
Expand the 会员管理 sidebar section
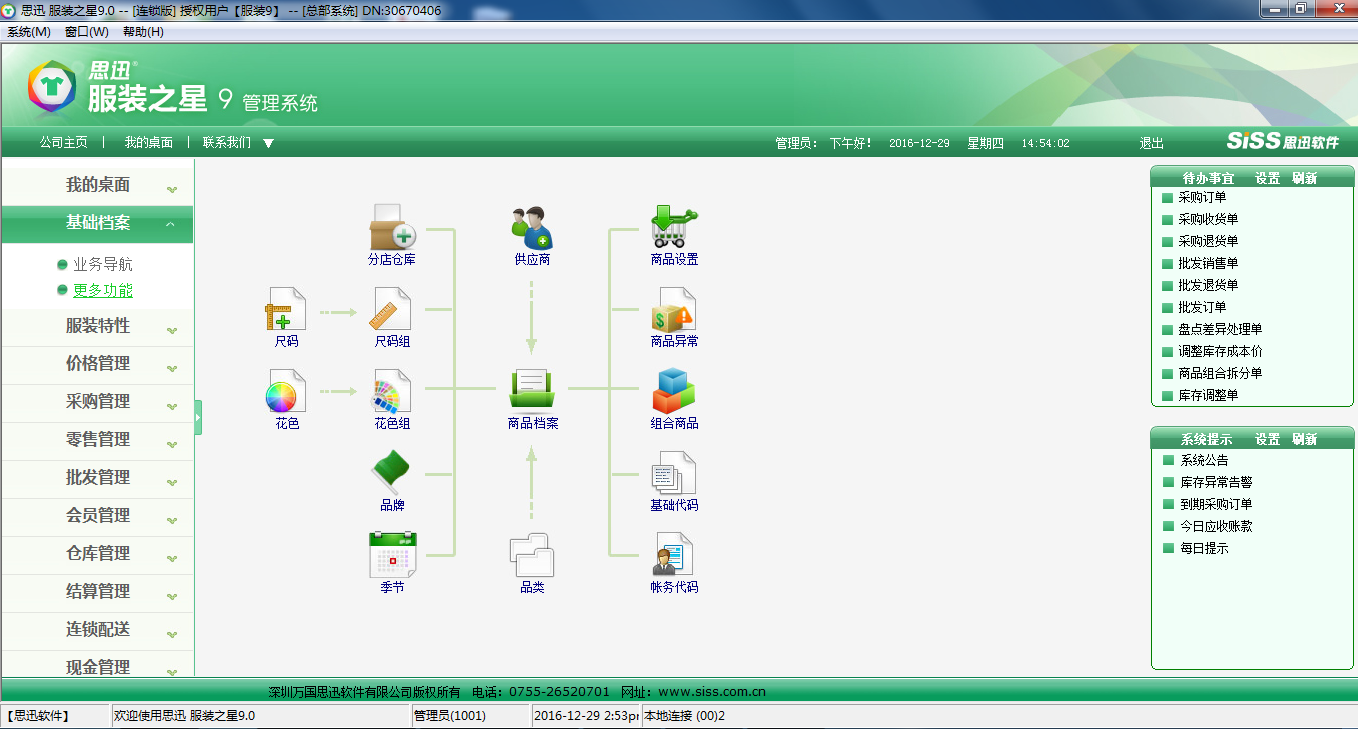[x=97, y=516]
